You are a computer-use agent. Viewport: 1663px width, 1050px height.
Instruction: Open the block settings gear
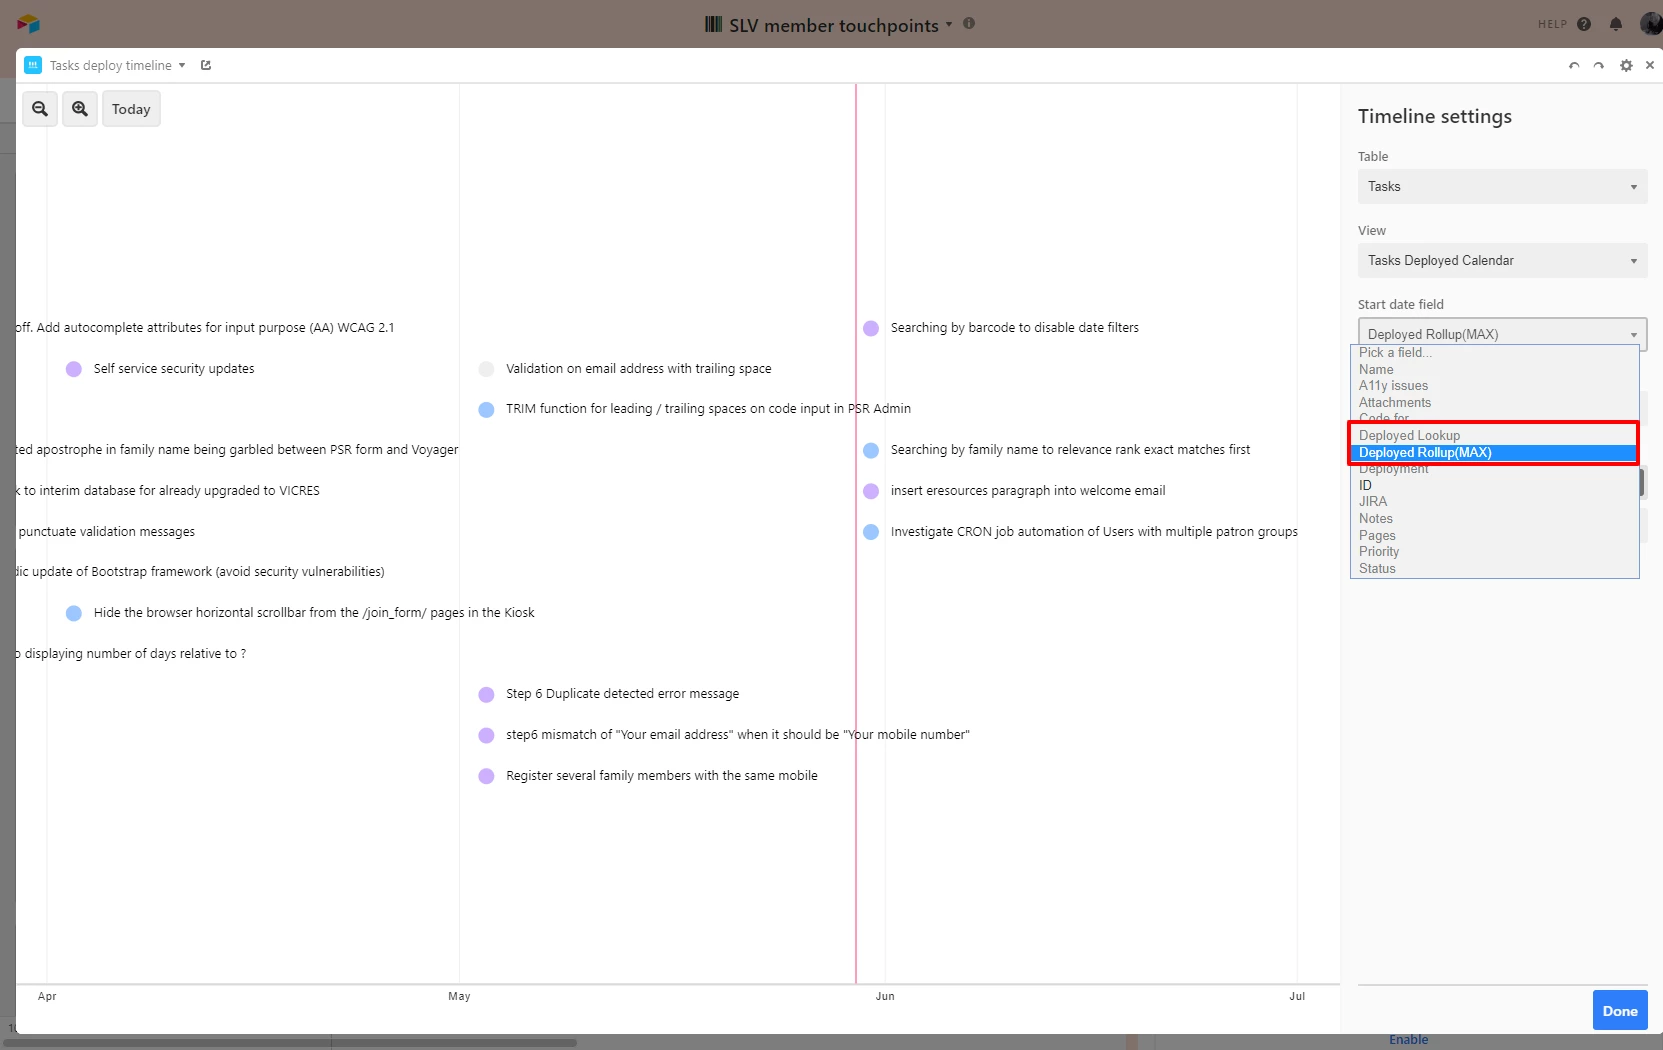(x=1626, y=66)
